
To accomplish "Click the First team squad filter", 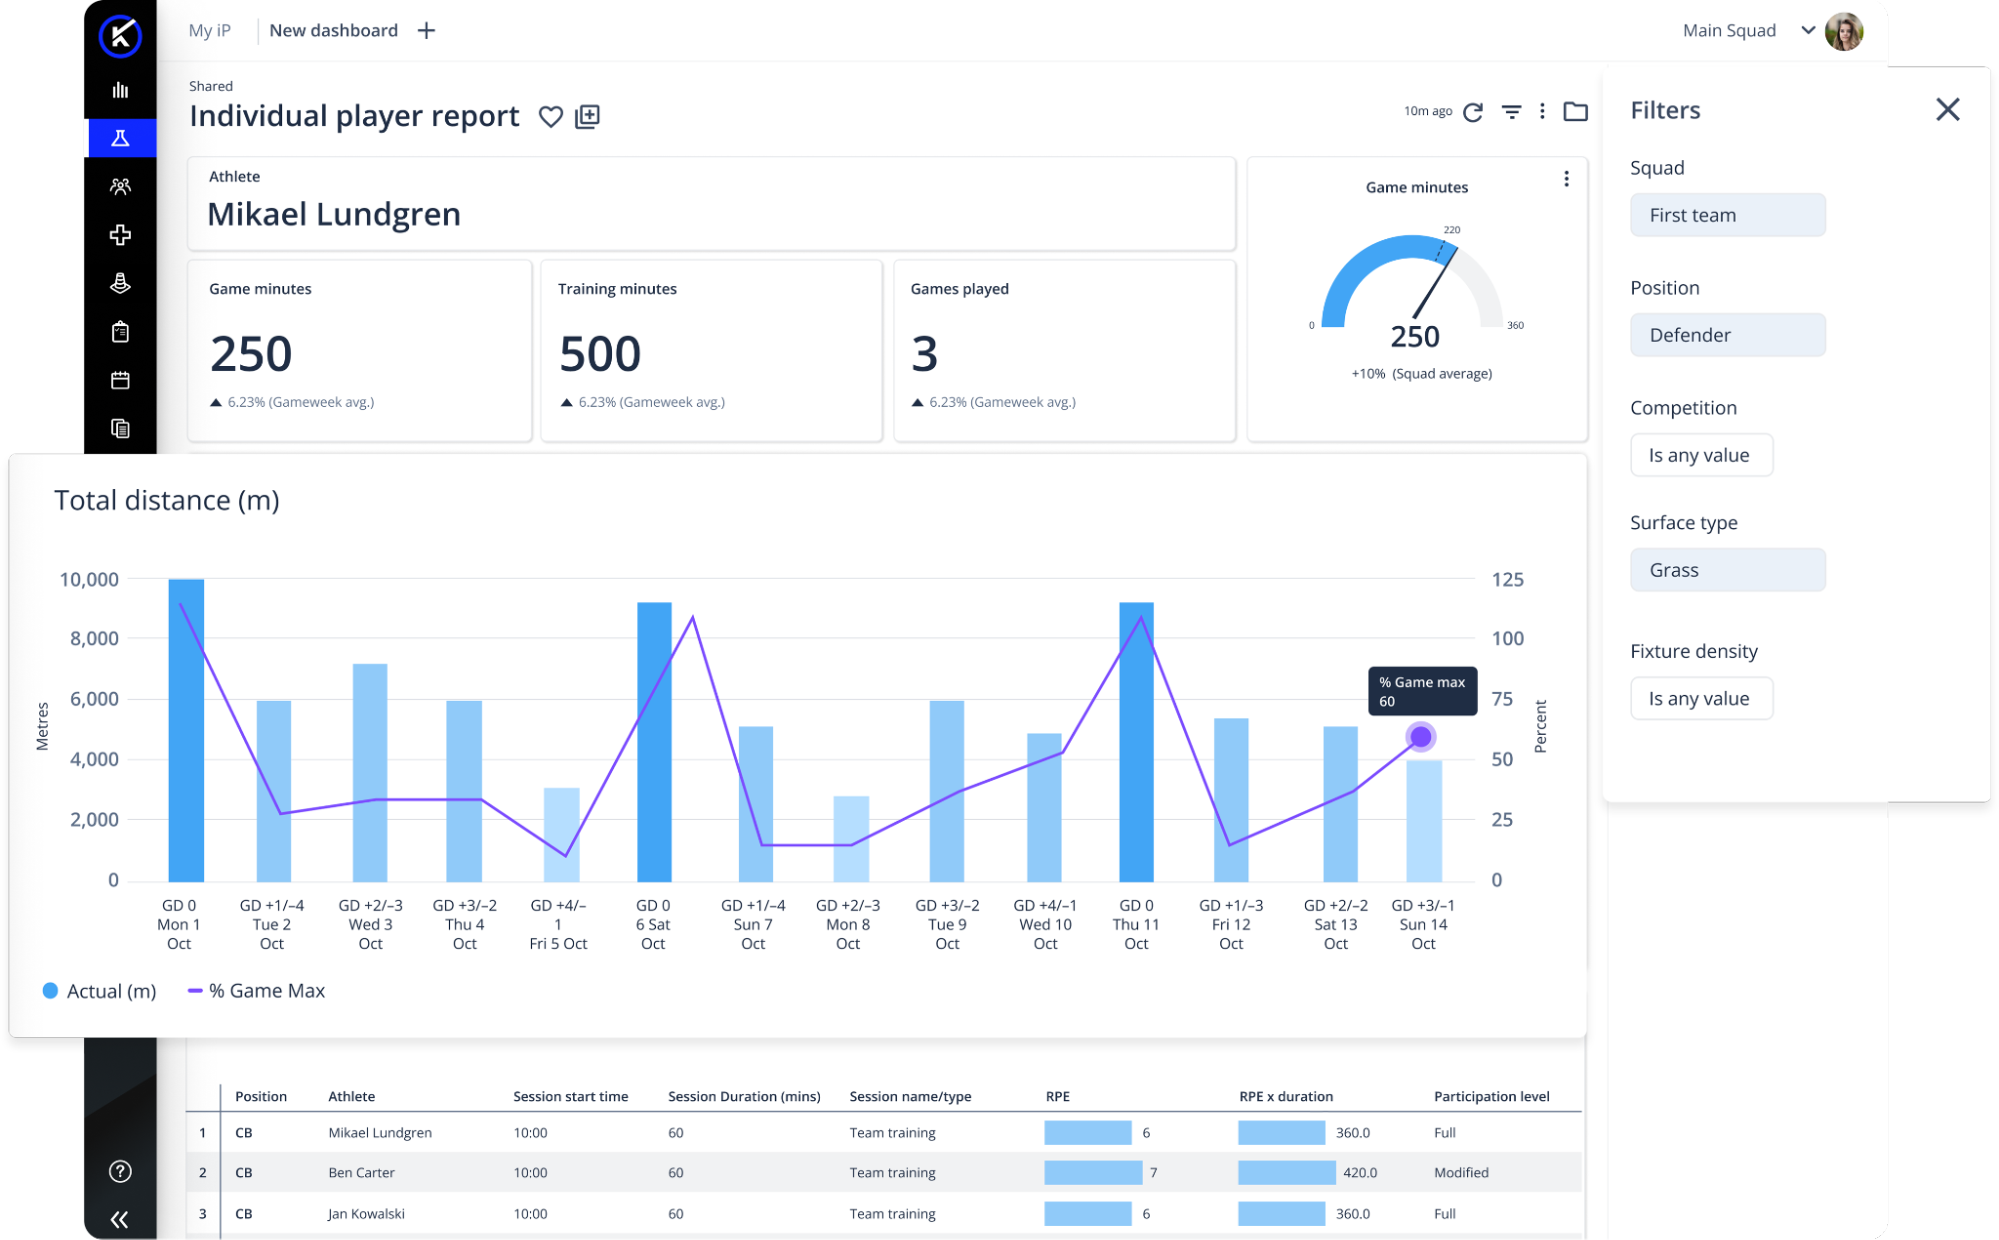I will pyautogui.click(x=1727, y=215).
